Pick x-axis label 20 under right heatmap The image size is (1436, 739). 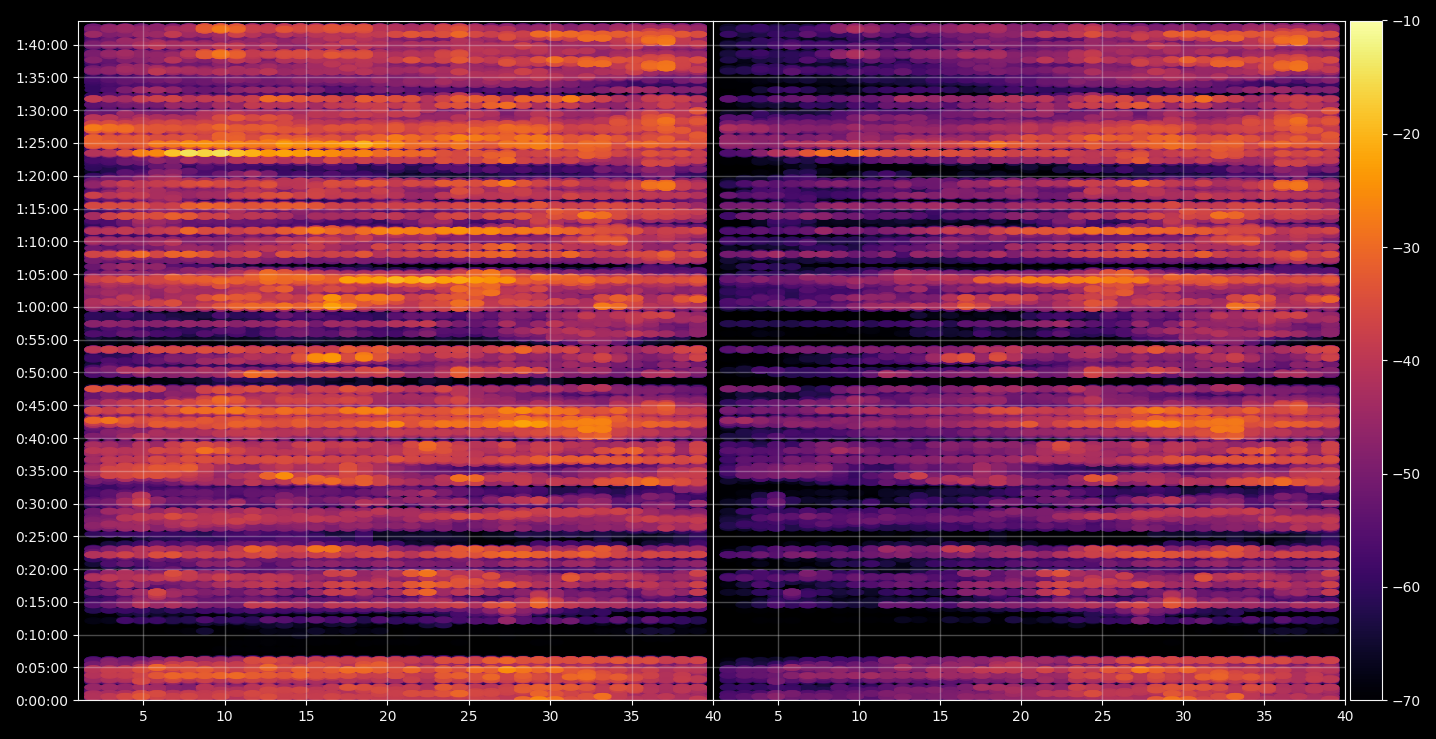(1021, 717)
